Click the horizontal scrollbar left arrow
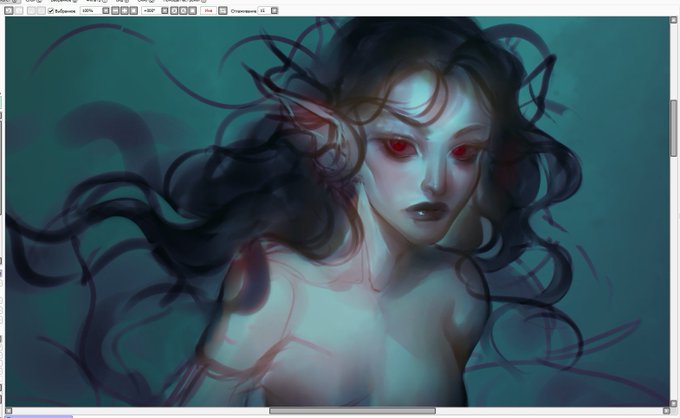Screen dimensions: 680x418 point(8,411)
